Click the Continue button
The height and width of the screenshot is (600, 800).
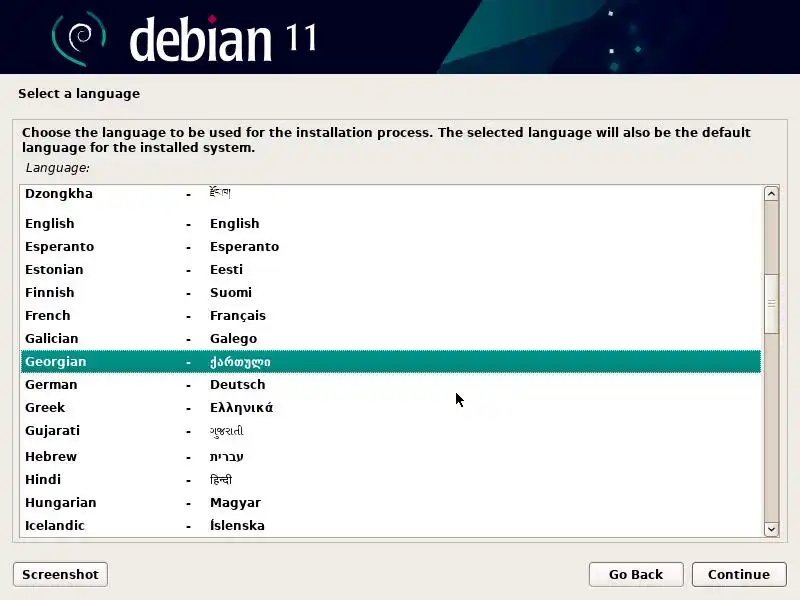click(x=739, y=574)
